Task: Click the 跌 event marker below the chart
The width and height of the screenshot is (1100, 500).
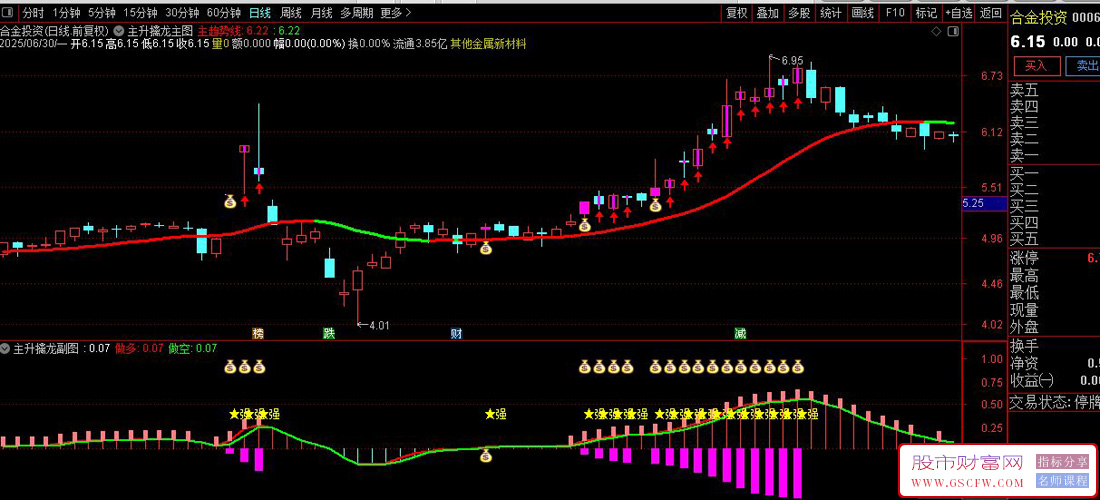Action: point(329,333)
